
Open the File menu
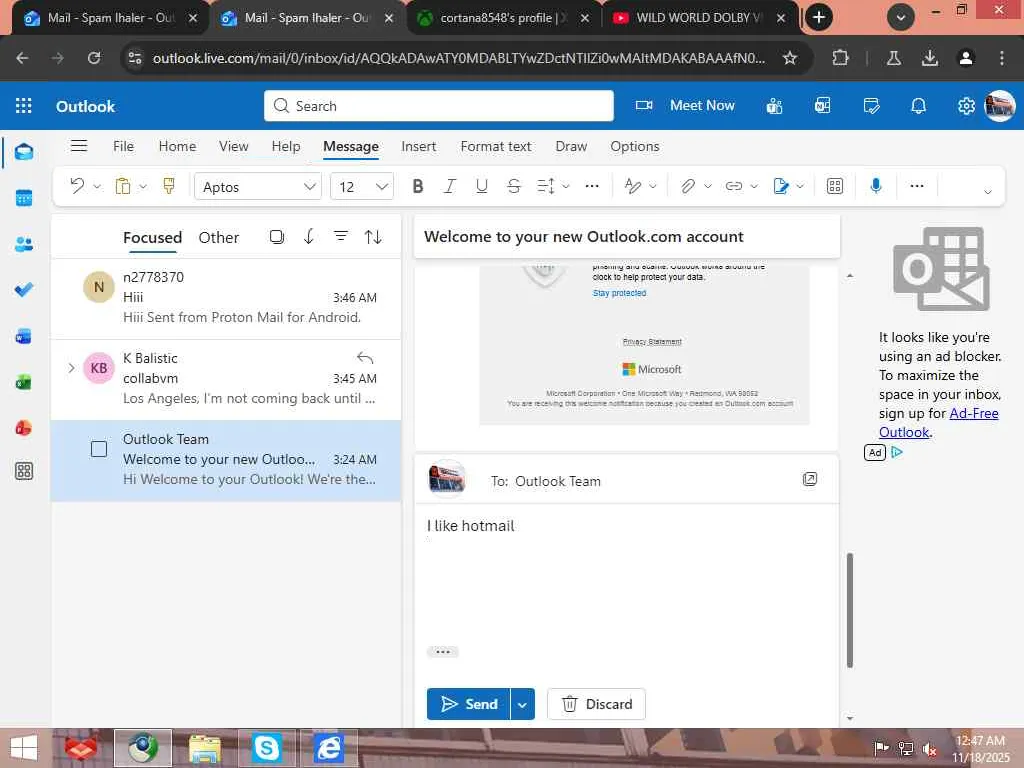pos(123,146)
